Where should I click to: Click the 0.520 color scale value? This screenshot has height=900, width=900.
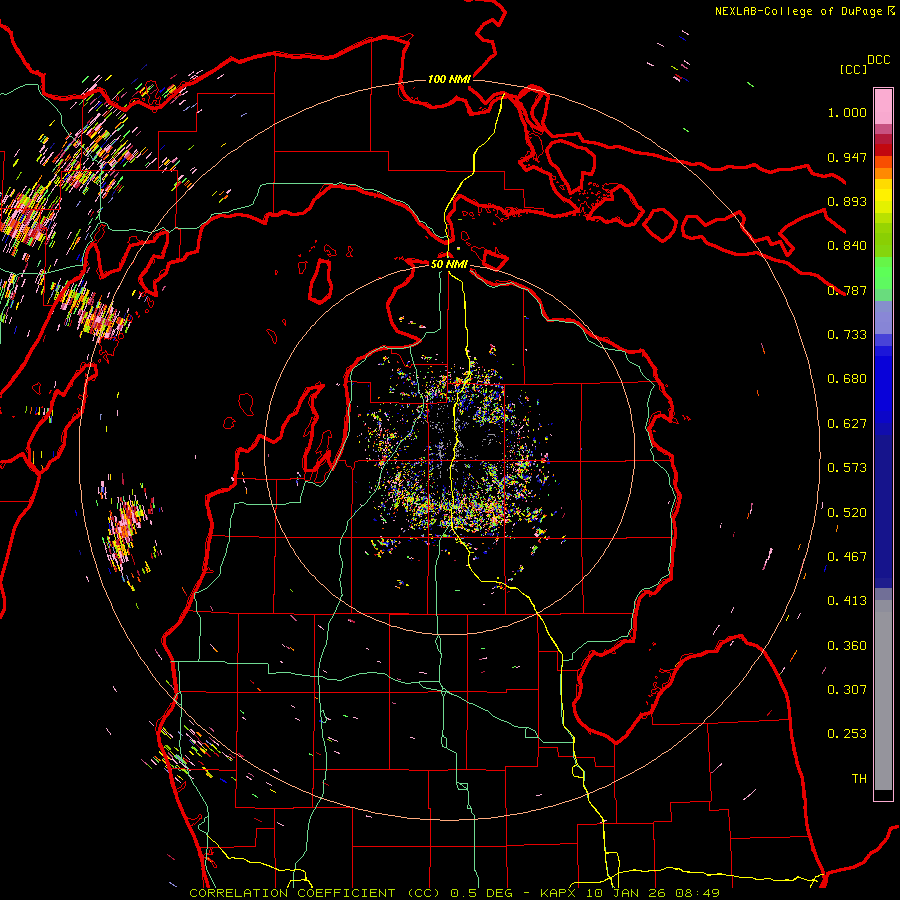[847, 513]
